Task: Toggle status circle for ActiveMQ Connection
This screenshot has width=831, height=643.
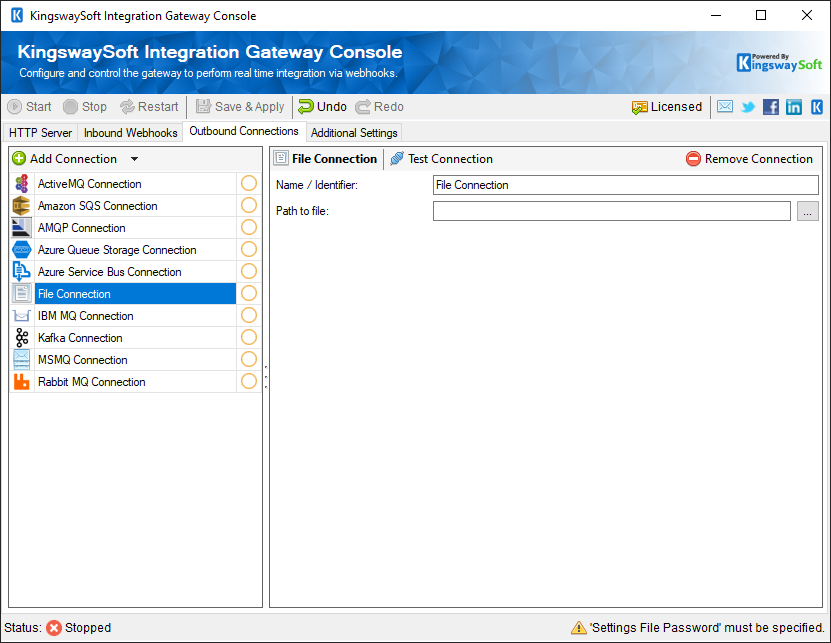Action: 249,183
